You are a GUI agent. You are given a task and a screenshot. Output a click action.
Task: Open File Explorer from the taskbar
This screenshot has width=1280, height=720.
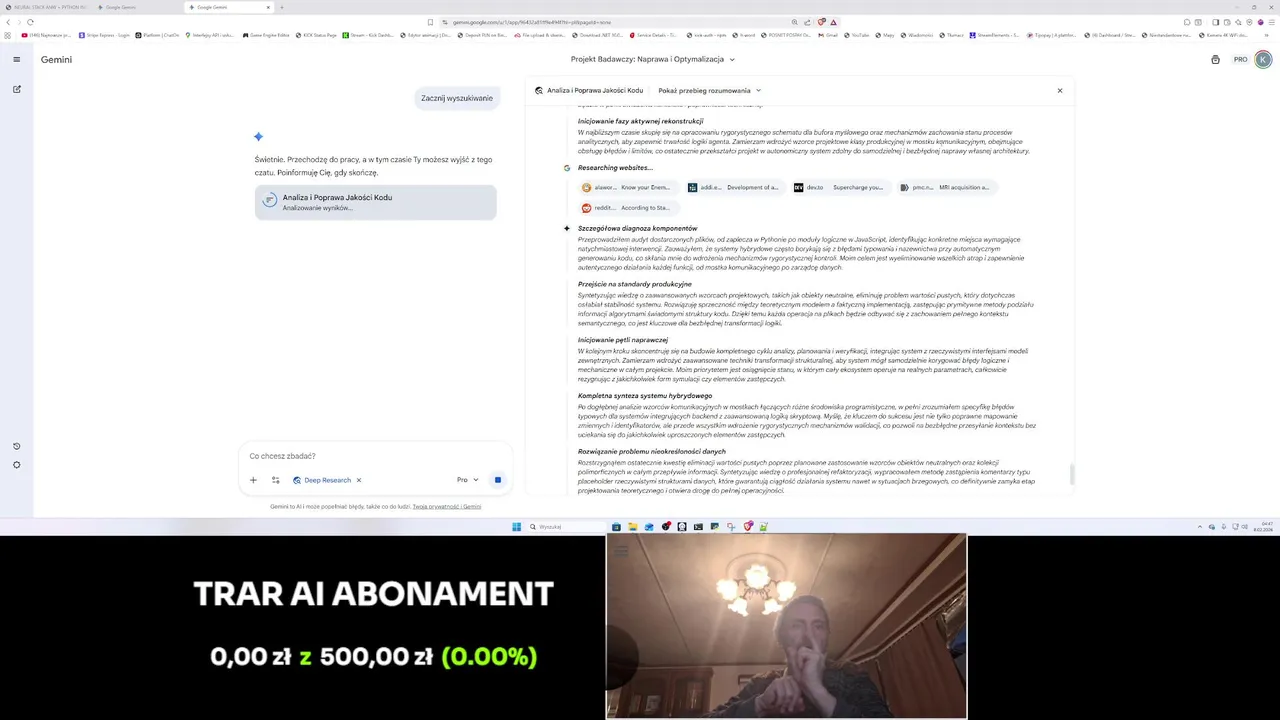tap(633, 527)
